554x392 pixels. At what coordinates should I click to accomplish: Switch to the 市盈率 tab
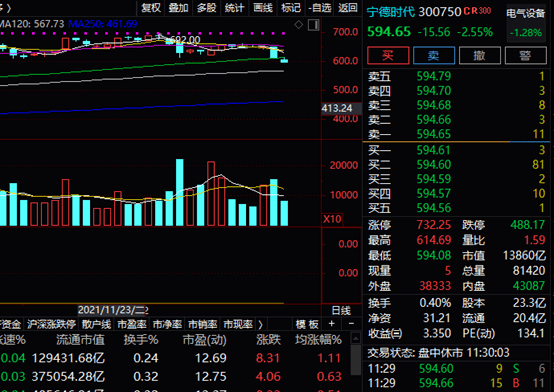point(132,324)
